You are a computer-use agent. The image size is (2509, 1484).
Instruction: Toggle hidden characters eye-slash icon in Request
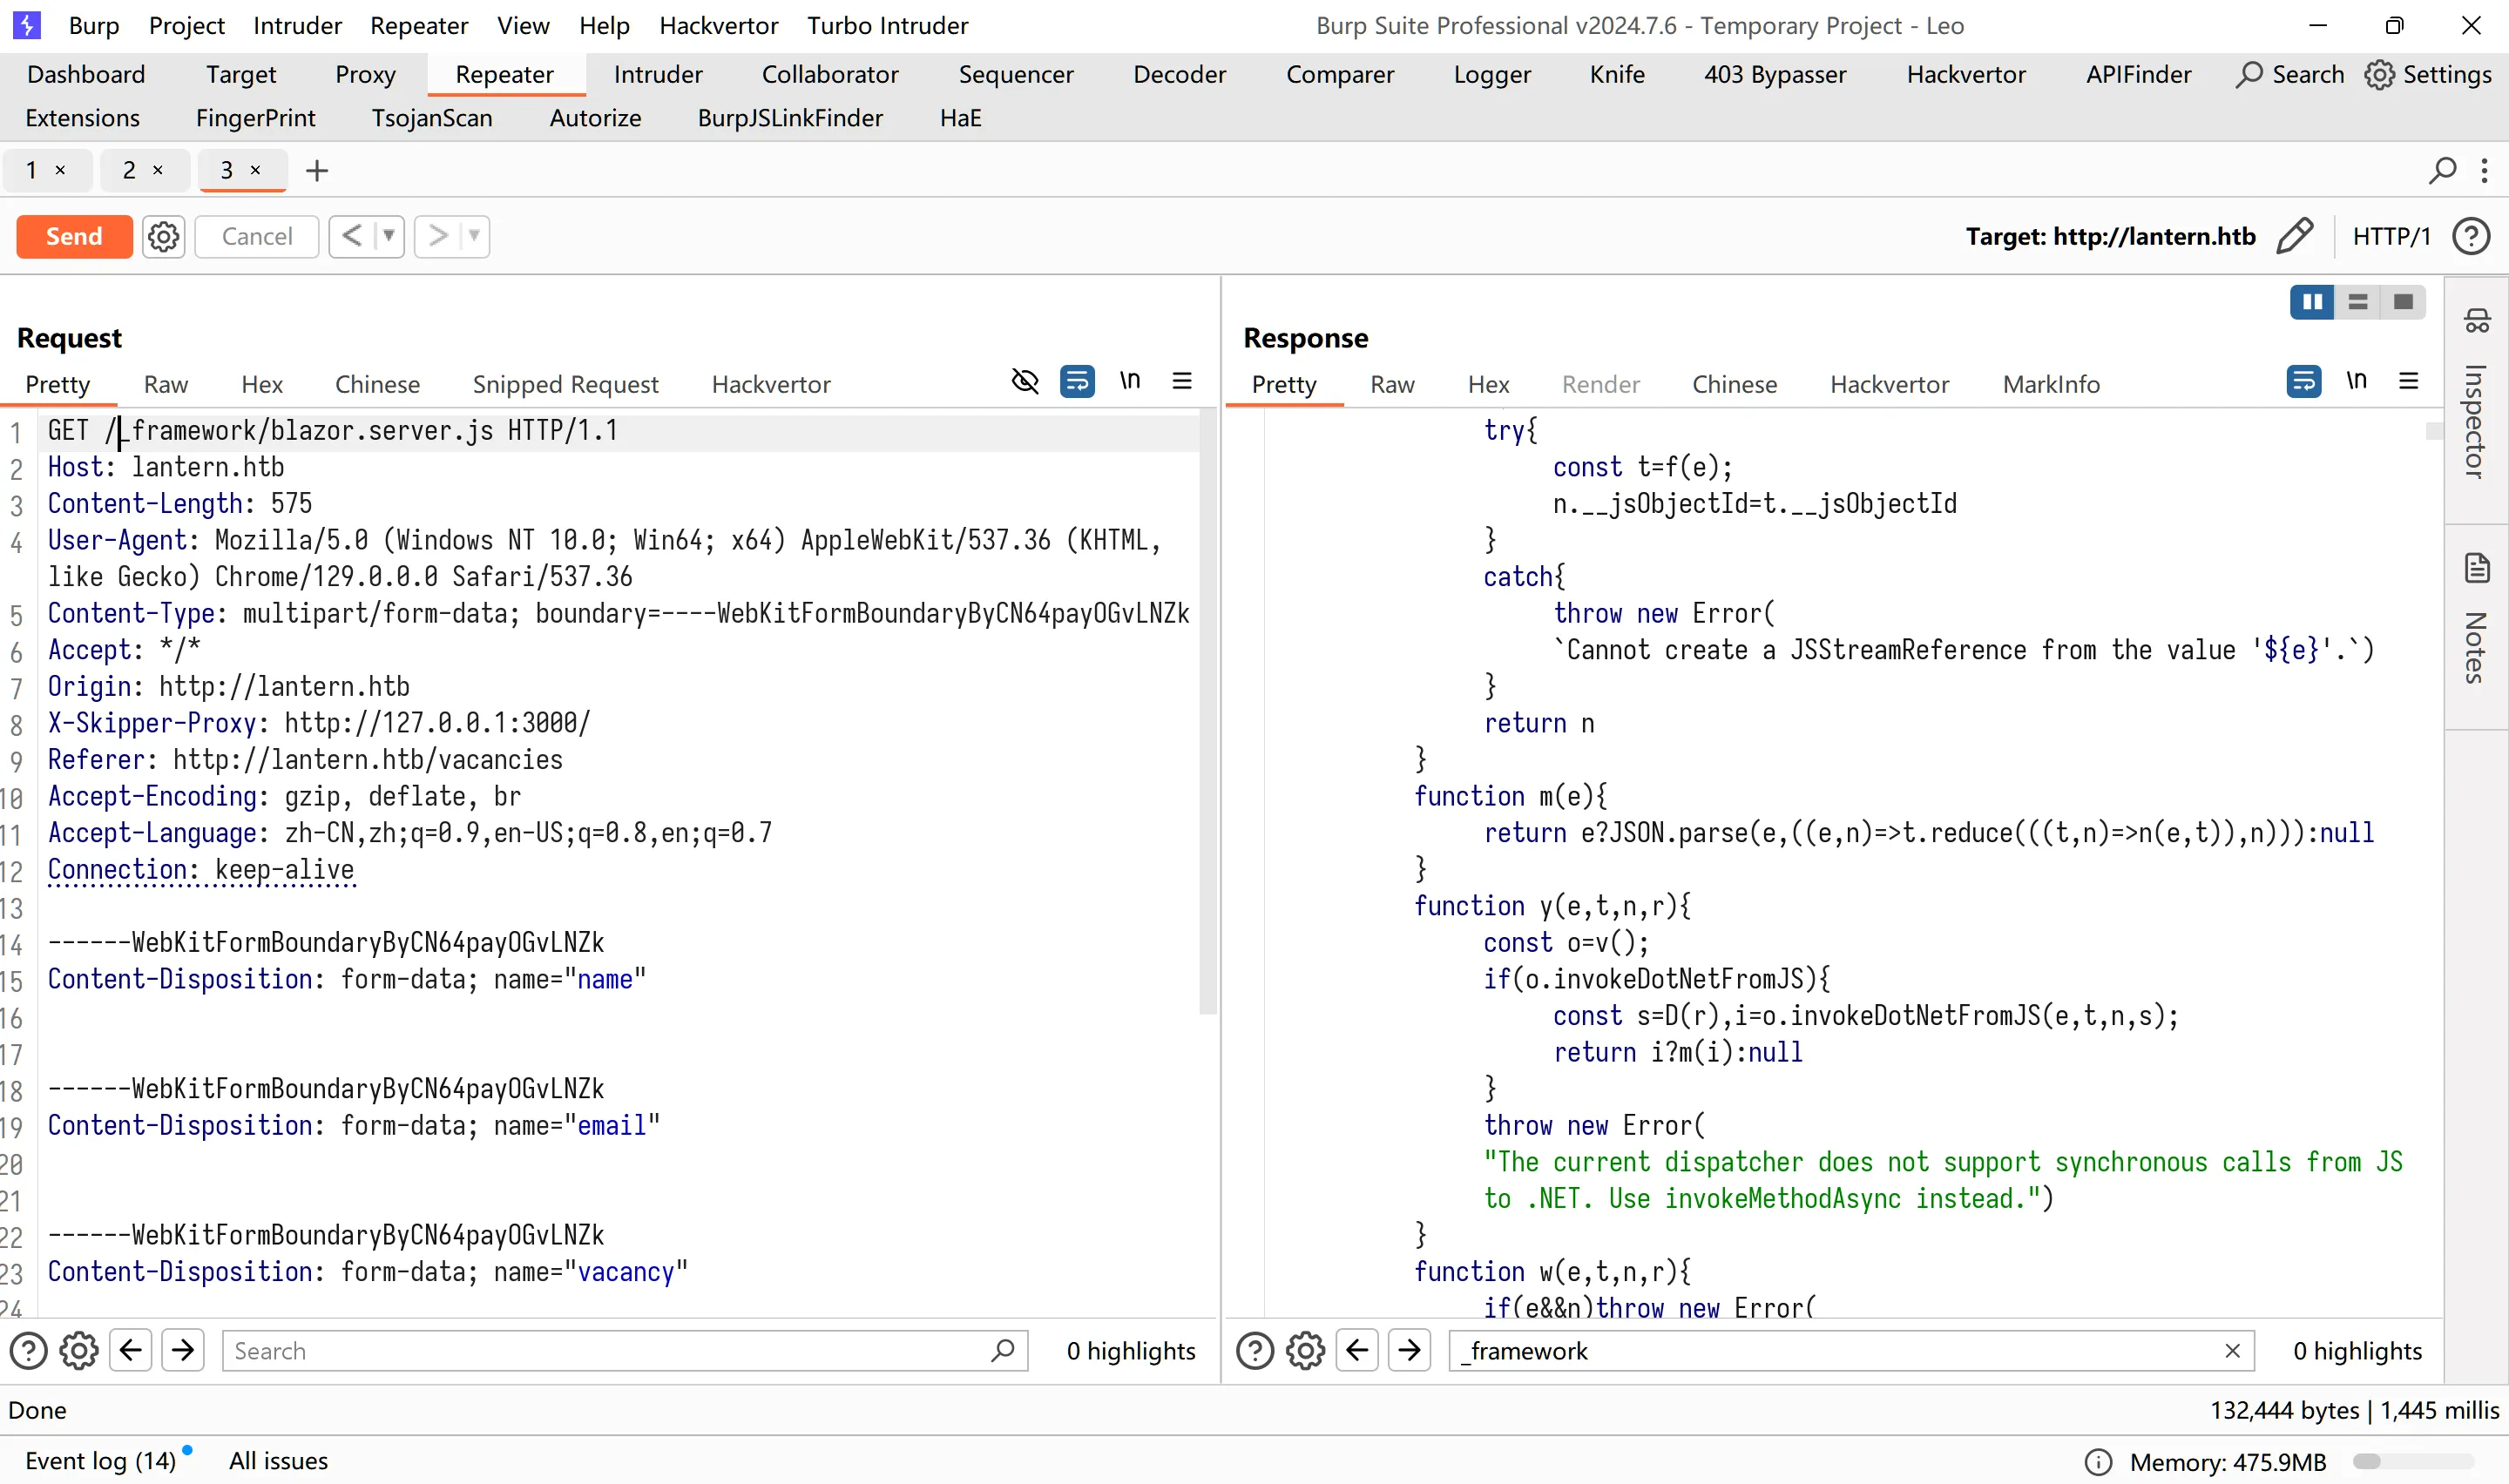pyautogui.click(x=1025, y=381)
